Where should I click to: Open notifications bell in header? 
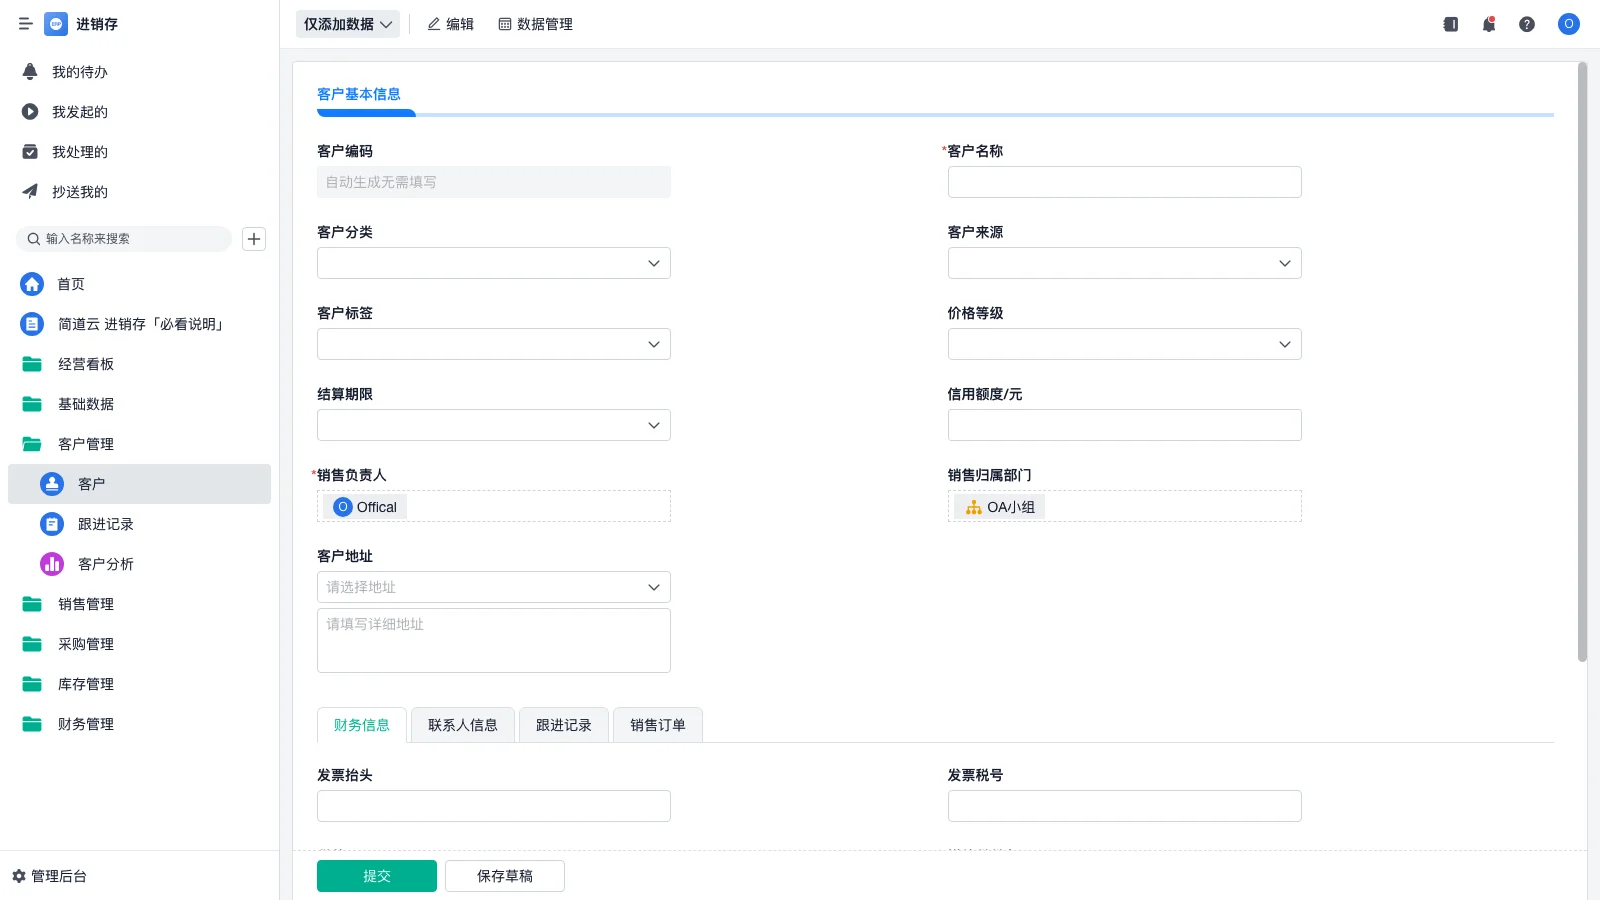coord(1489,24)
